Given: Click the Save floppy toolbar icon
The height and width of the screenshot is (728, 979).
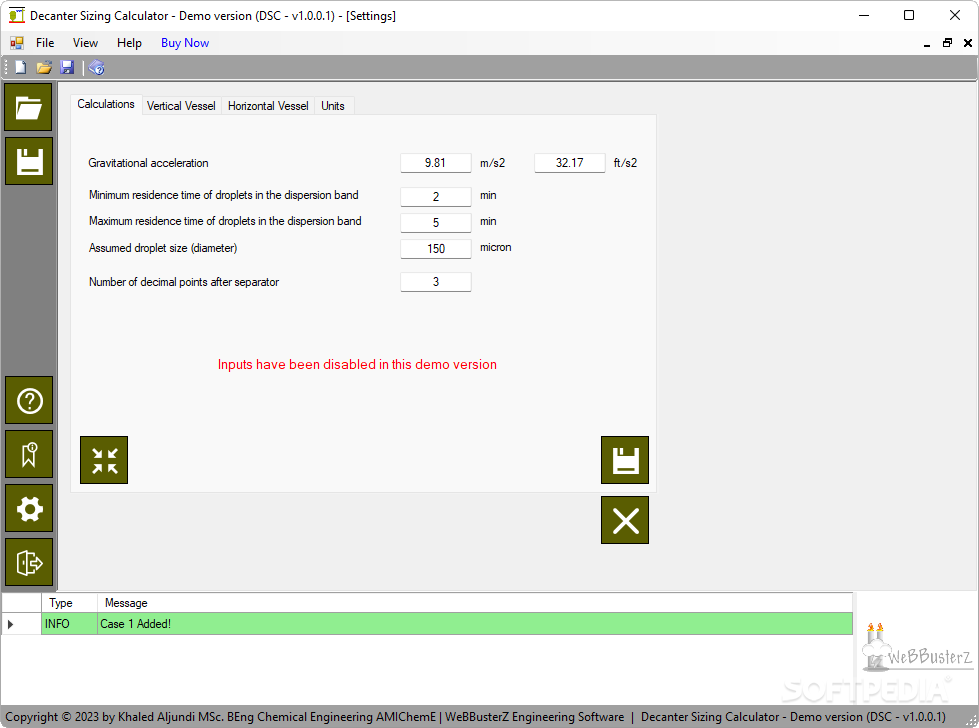Looking at the screenshot, I should point(67,67).
